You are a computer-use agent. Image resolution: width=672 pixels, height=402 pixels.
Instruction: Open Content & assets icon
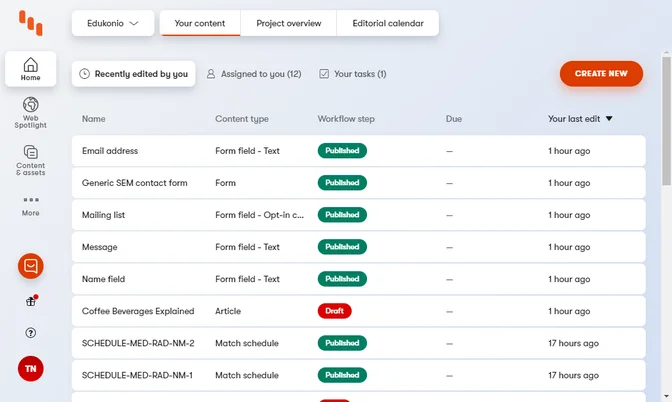(30, 159)
